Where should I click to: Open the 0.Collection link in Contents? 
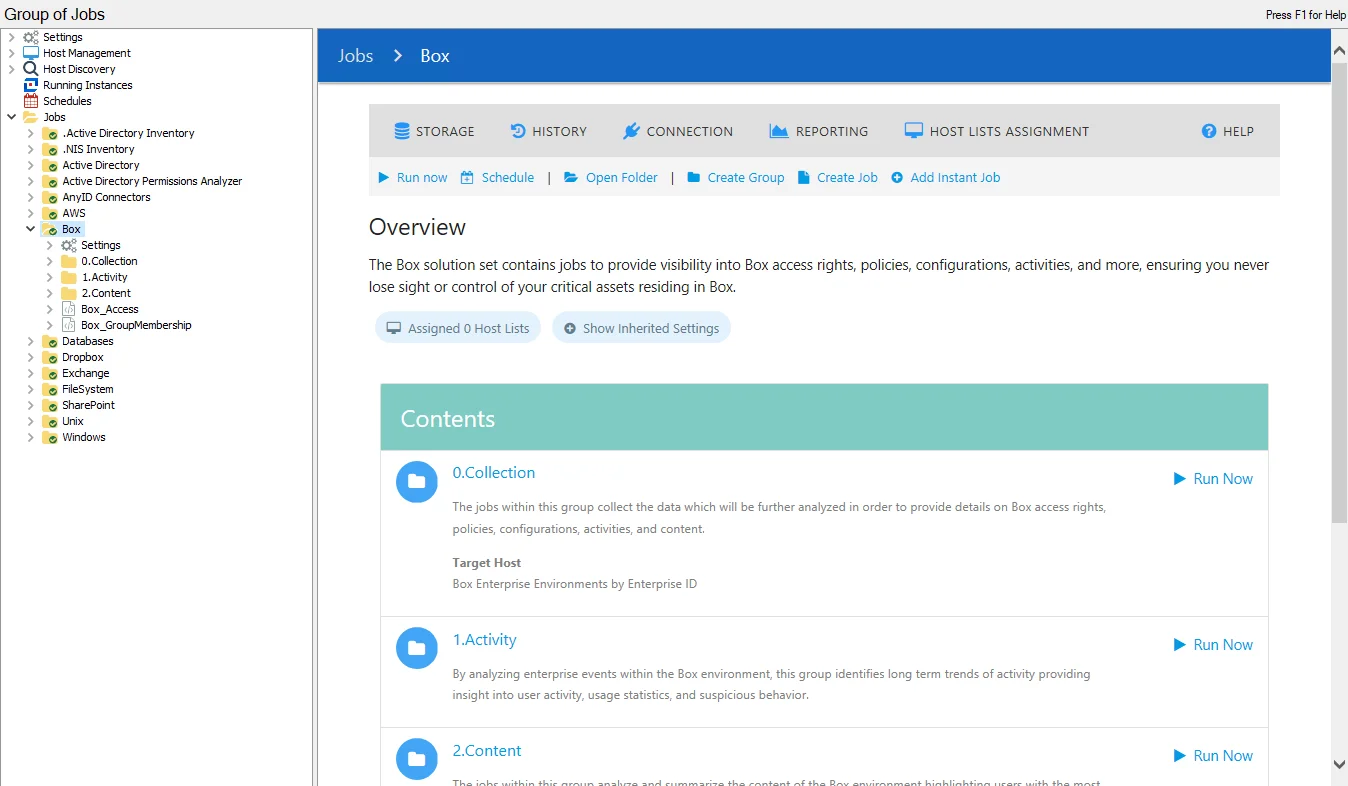click(494, 473)
